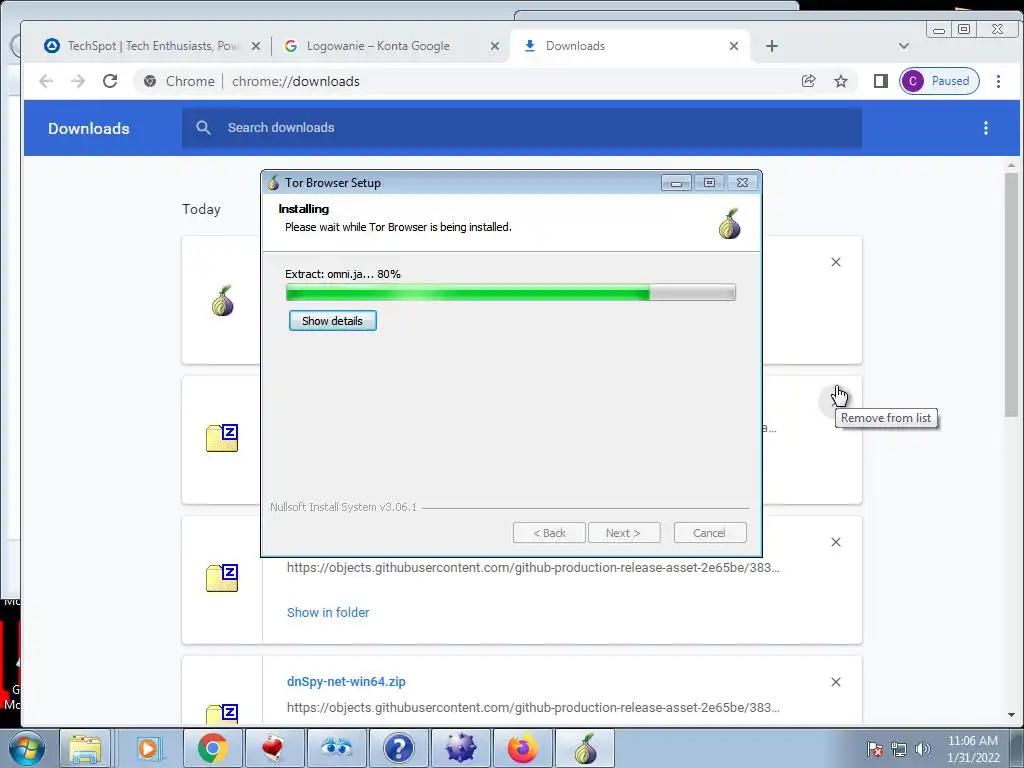Open the Minesweeper mine taskbar icon

(x=460, y=748)
